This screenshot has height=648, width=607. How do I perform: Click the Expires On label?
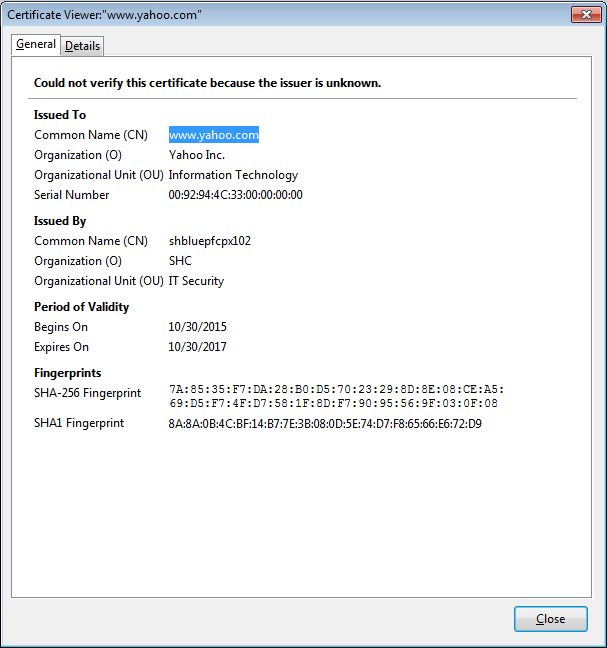(61, 347)
